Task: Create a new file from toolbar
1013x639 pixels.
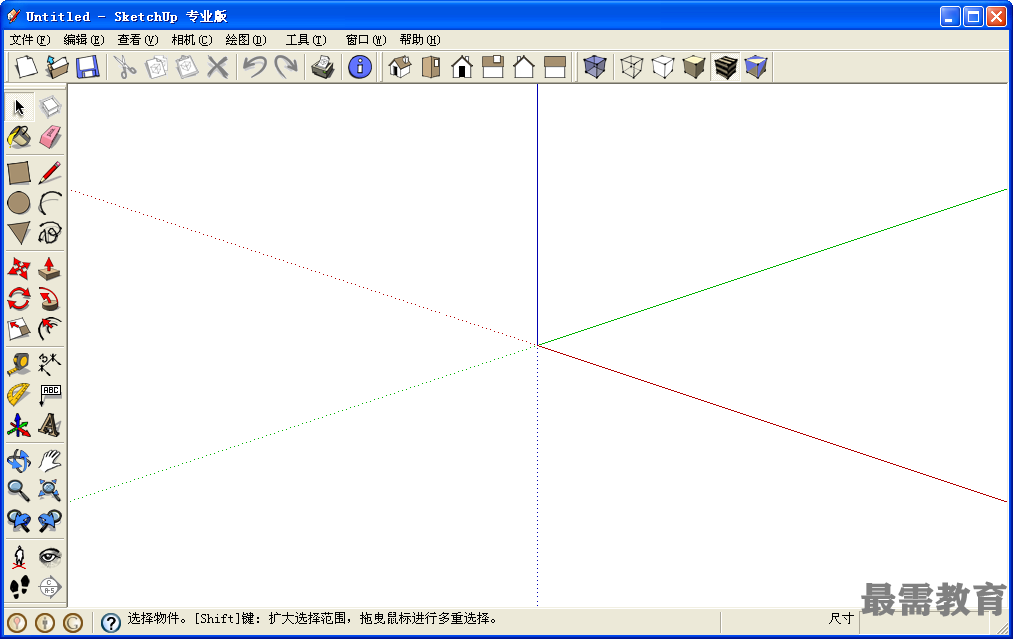Action: [x=26, y=67]
